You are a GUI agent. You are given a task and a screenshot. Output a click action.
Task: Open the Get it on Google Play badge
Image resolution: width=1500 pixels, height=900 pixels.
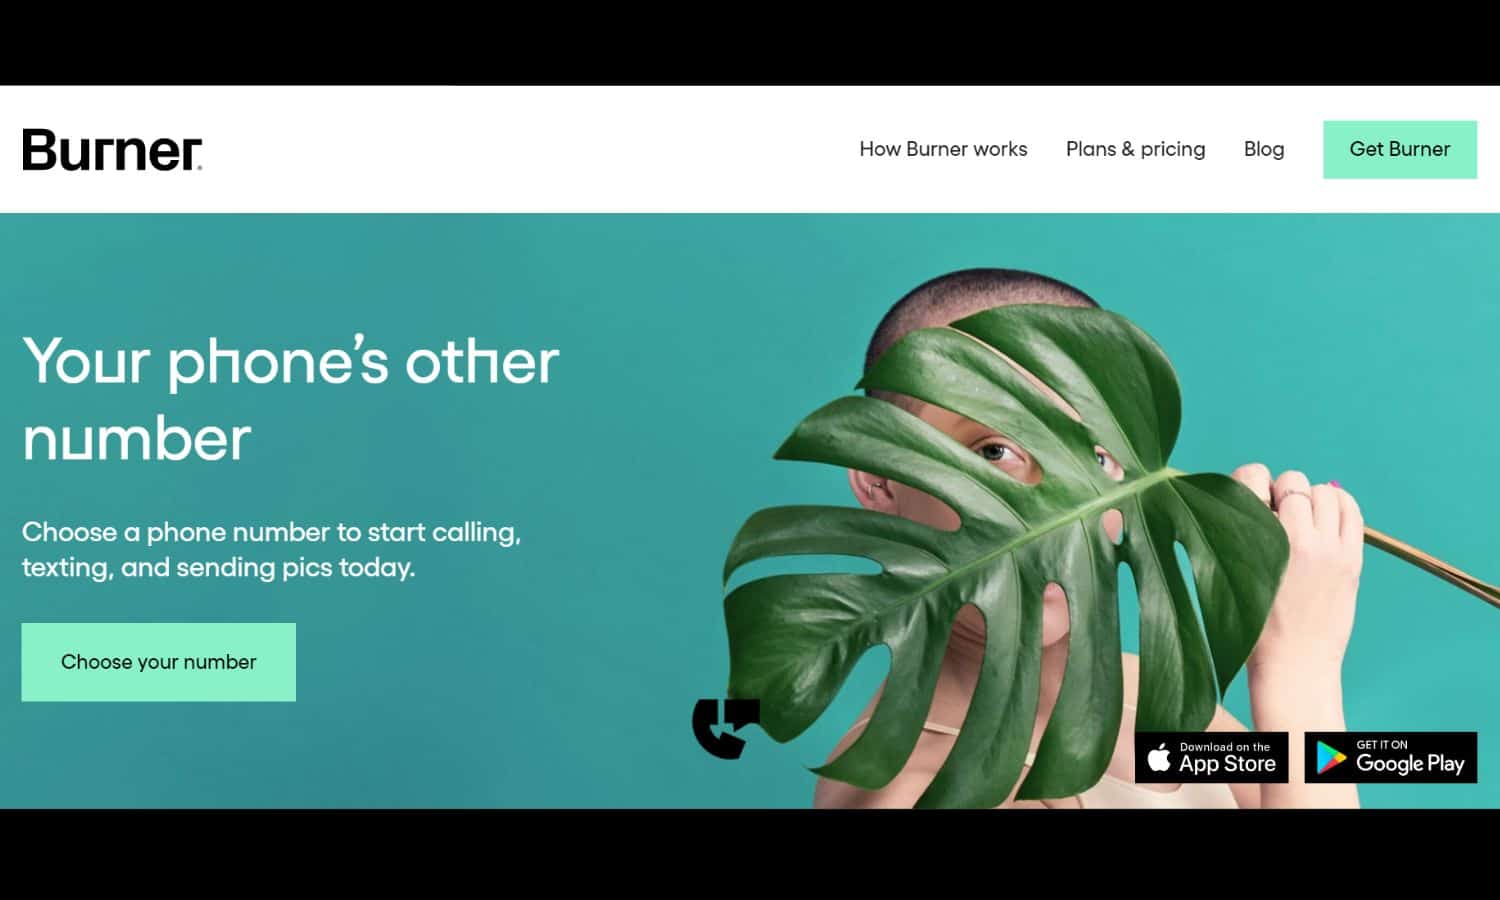1391,758
